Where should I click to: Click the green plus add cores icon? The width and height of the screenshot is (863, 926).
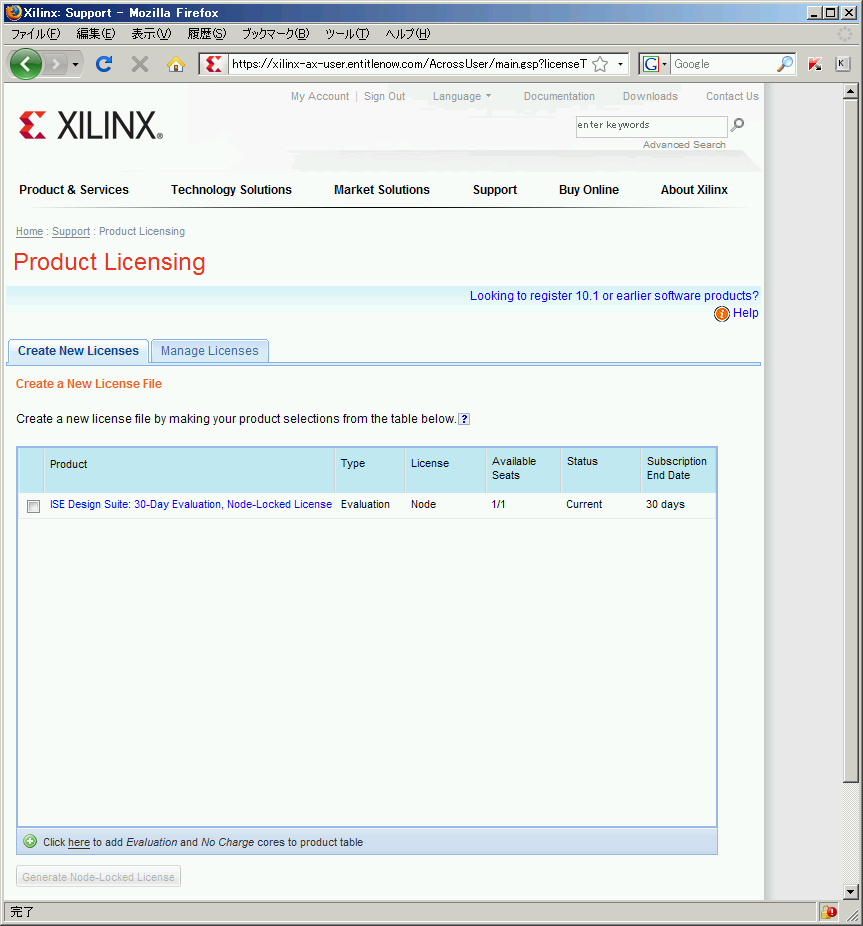(30, 842)
